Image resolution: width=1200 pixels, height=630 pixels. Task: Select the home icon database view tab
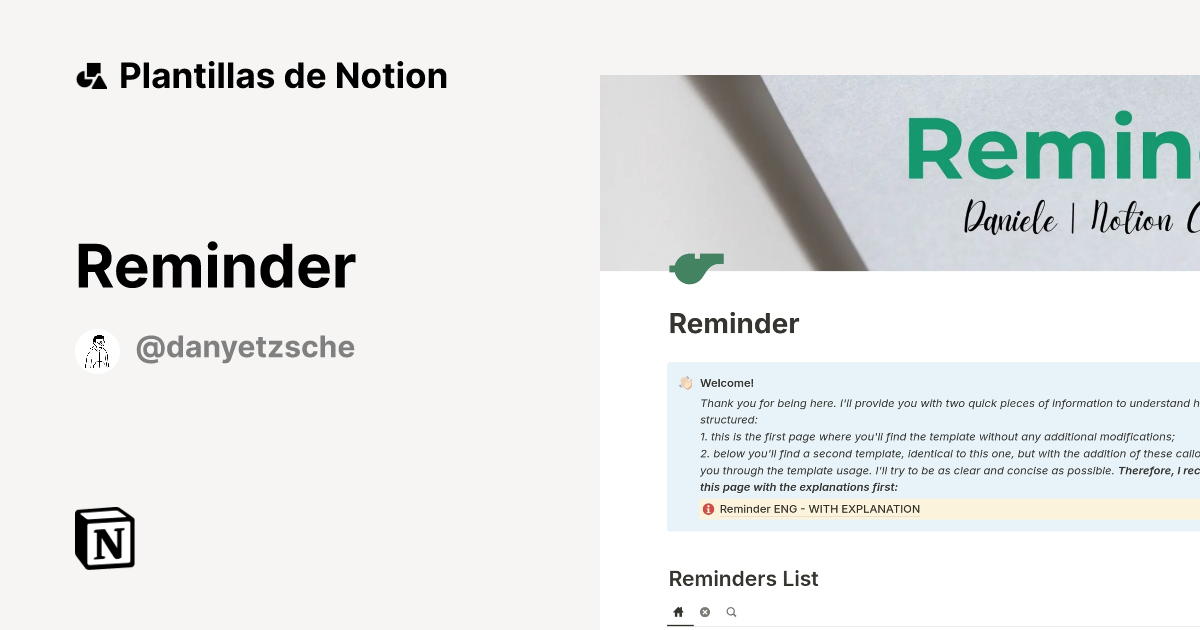coord(679,612)
